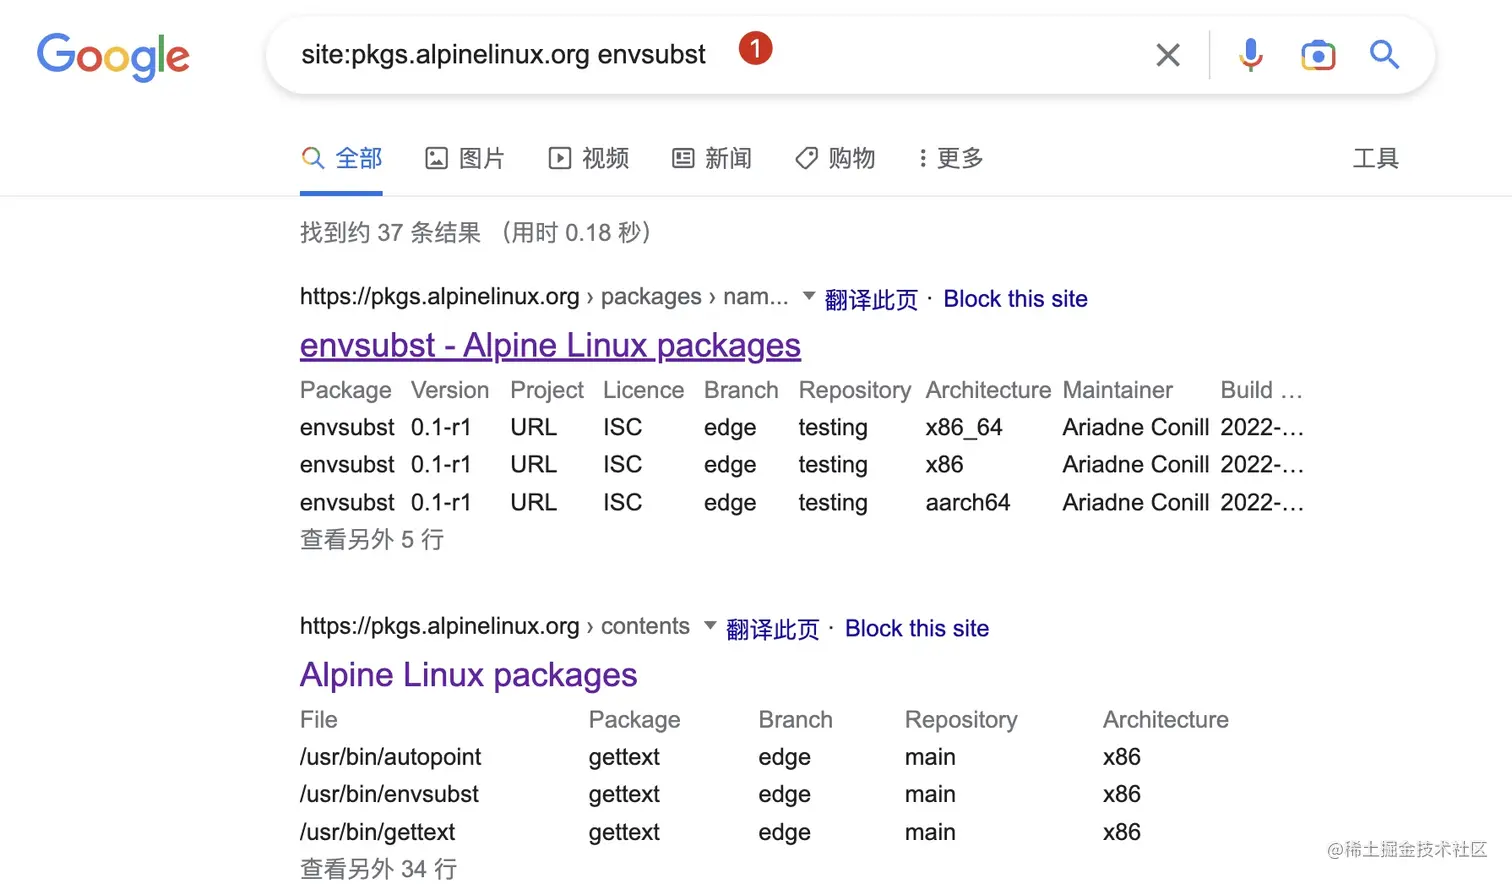Expand dropdown arrow beside the contents URL
The width and height of the screenshot is (1512, 884).
(710, 626)
